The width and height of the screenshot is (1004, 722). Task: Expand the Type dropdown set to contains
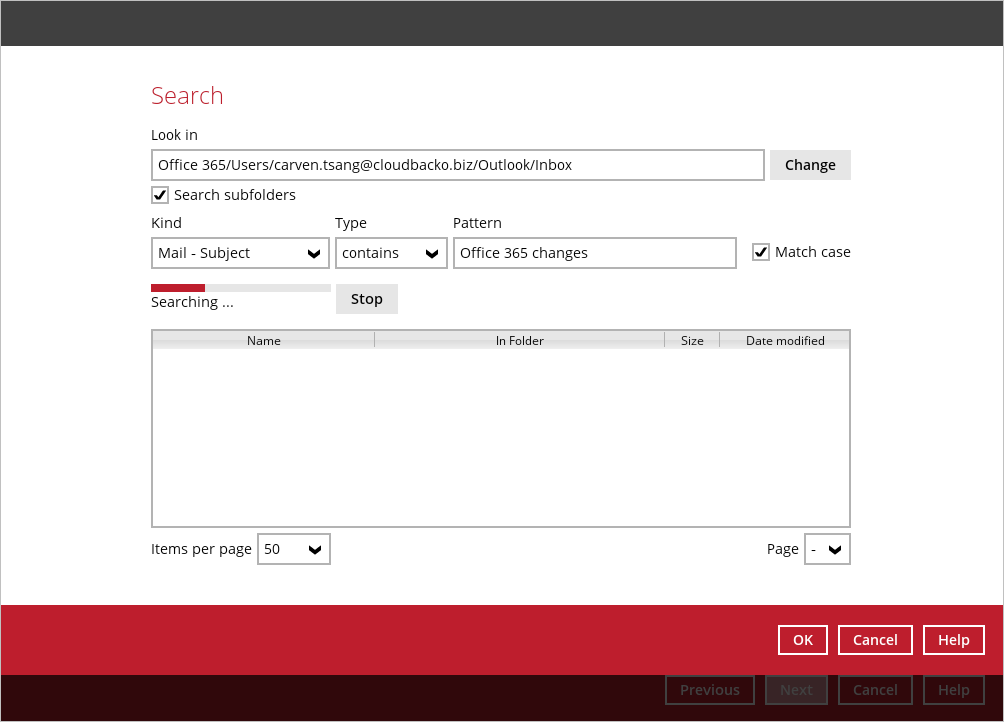point(391,253)
